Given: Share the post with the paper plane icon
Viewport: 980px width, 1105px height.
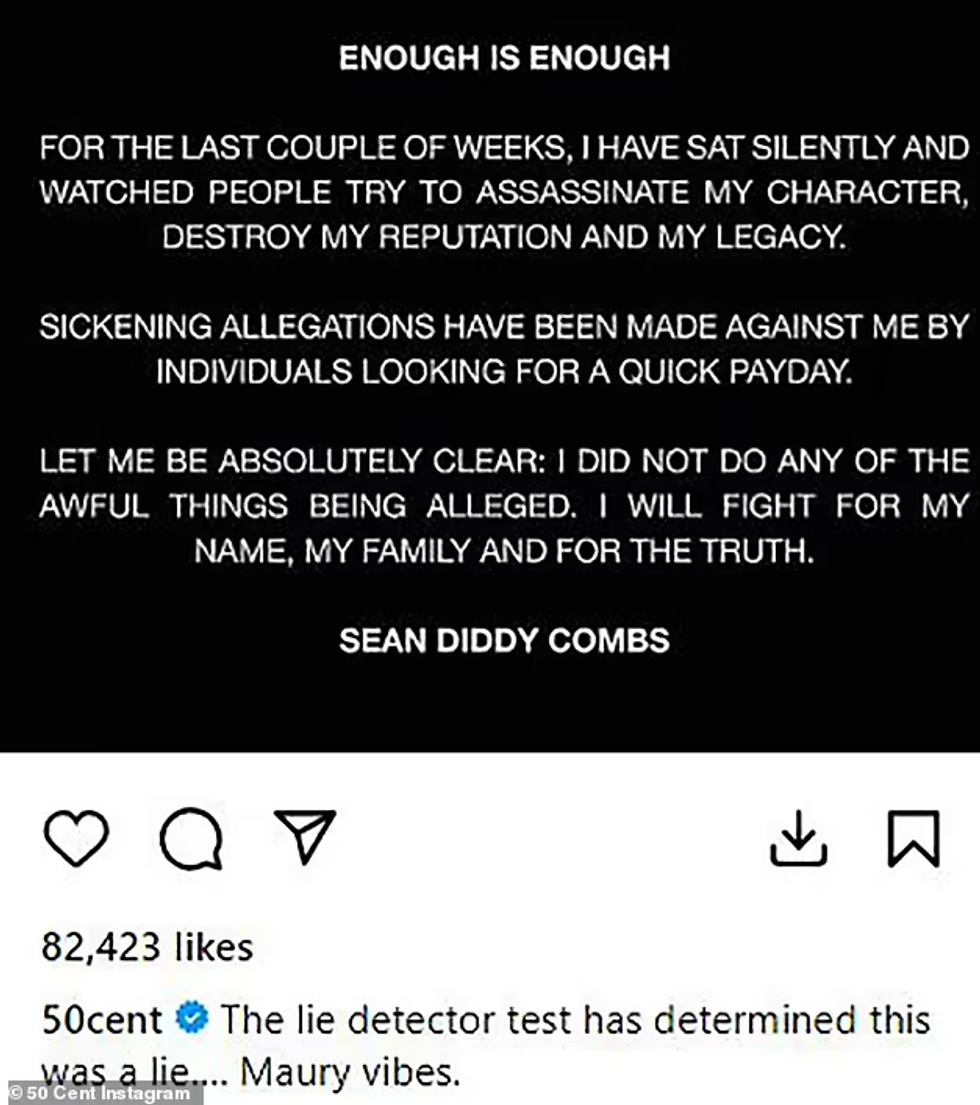Looking at the screenshot, I should 304,836.
